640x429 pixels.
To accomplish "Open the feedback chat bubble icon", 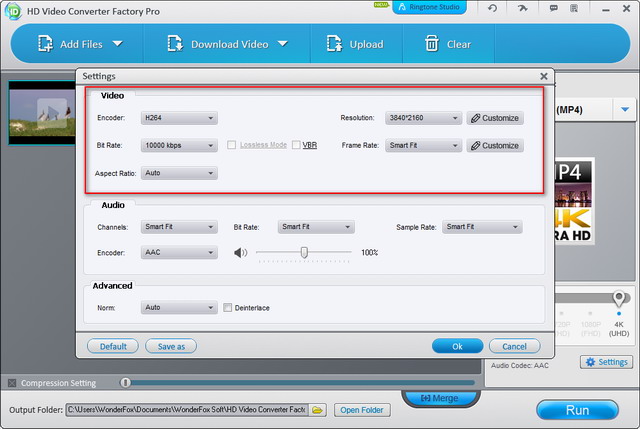I will pos(555,8).
